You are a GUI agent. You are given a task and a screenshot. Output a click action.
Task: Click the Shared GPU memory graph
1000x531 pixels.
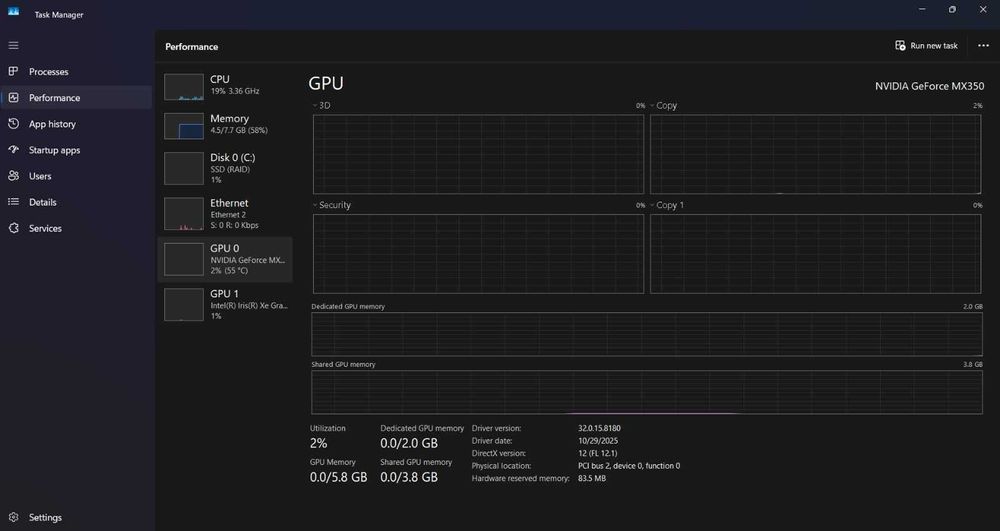(x=647, y=392)
